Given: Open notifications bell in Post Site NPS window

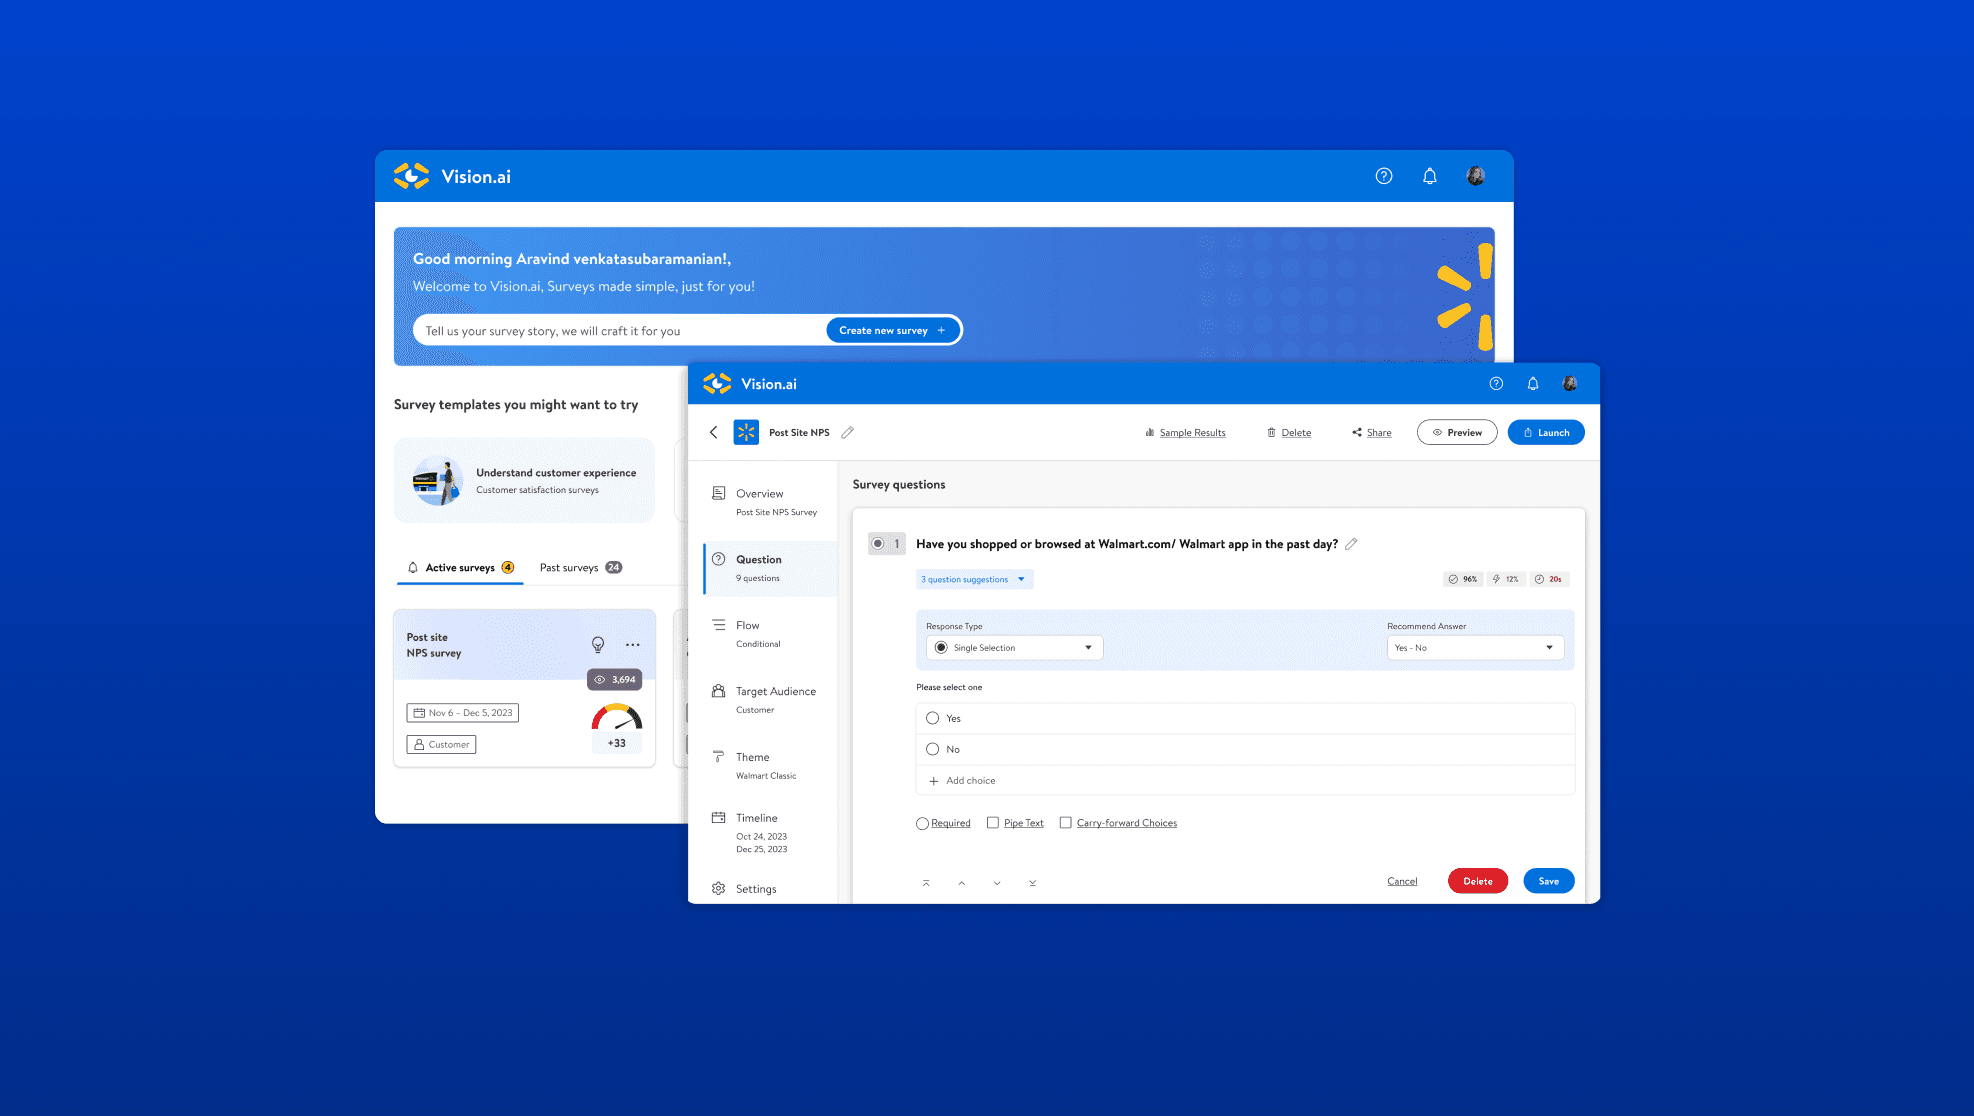Looking at the screenshot, I should coord(1533,384).
